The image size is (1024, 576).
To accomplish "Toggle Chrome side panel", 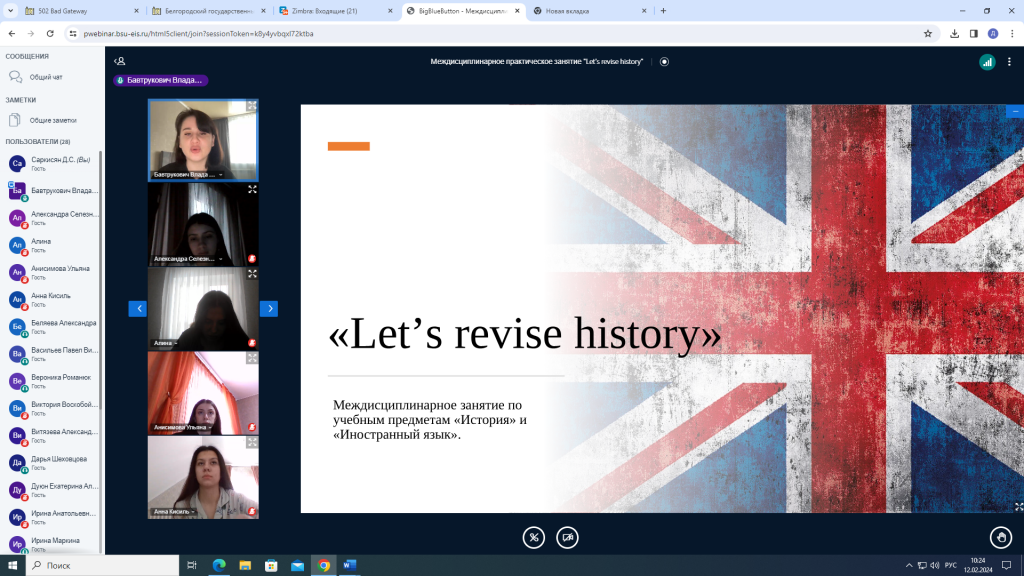I will [x=973, y=33].
